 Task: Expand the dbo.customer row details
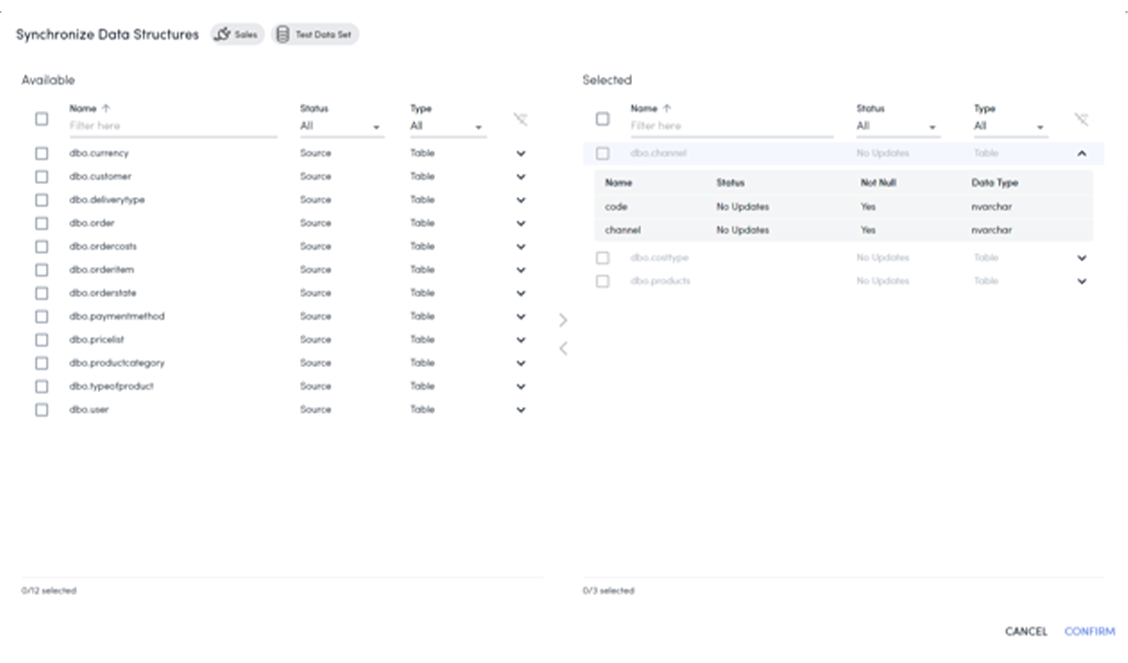[521, 177]
